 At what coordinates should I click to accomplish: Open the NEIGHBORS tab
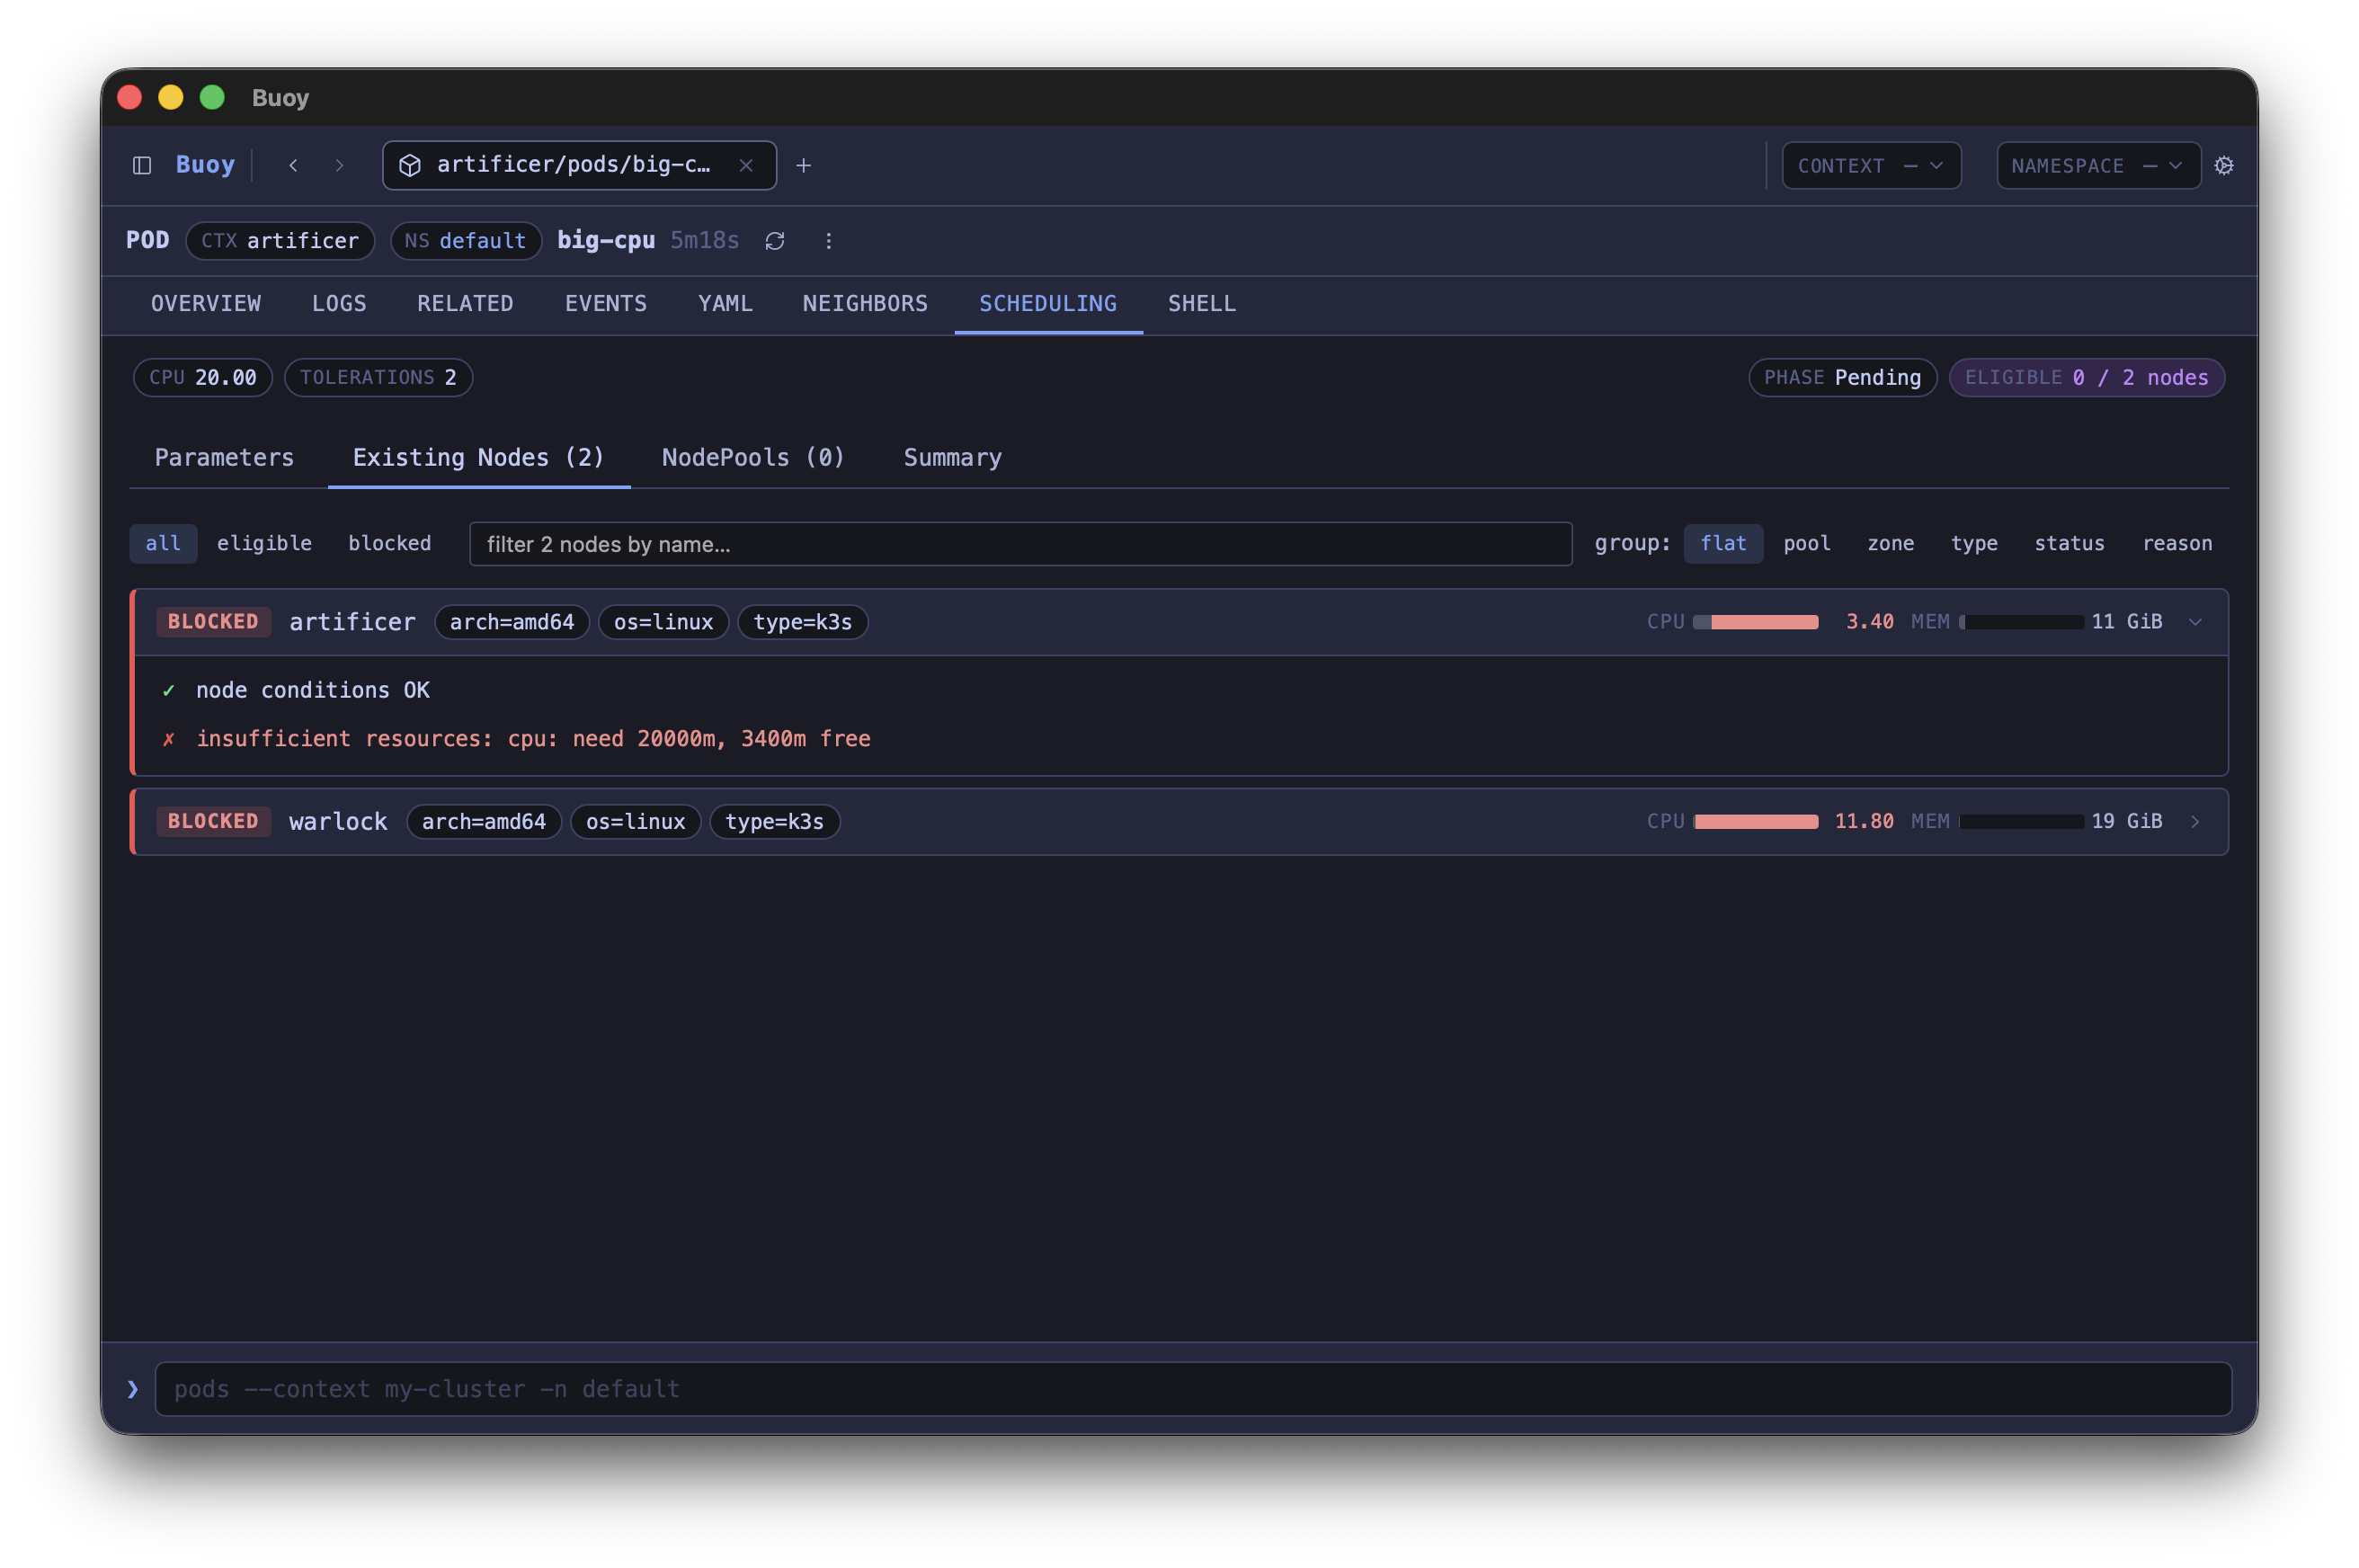coord(865,303)
